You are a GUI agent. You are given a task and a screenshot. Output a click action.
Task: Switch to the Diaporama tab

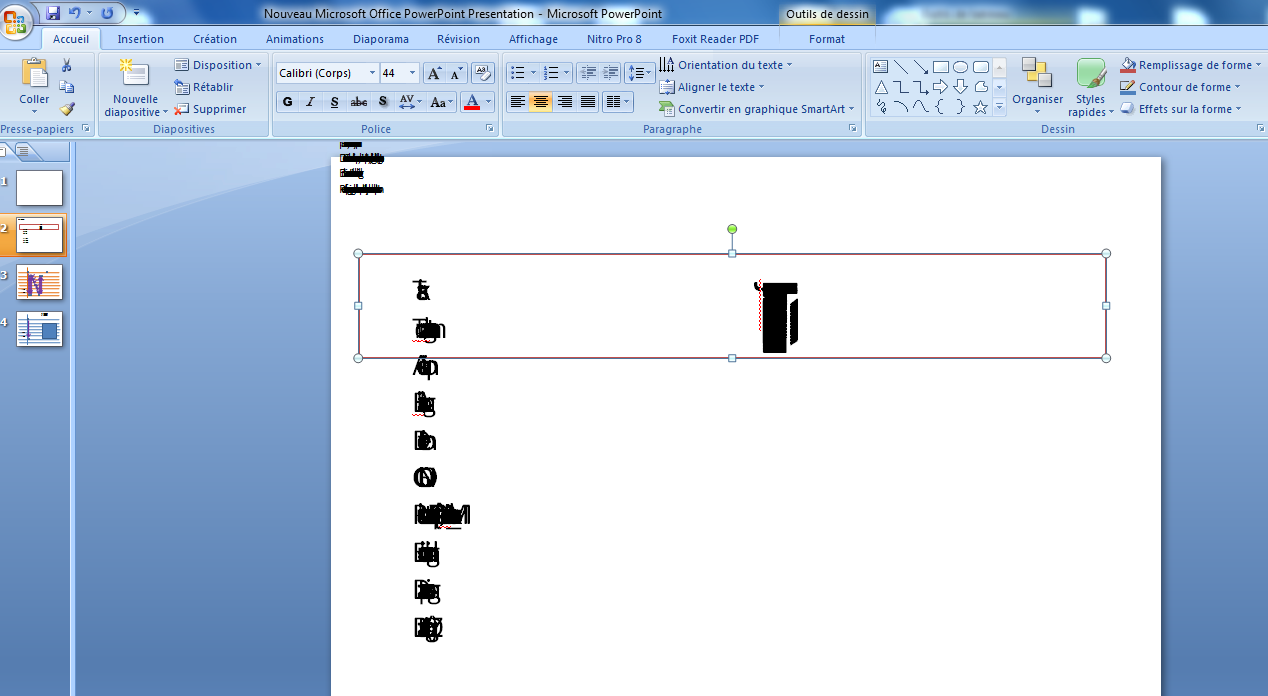coord(381,39)
